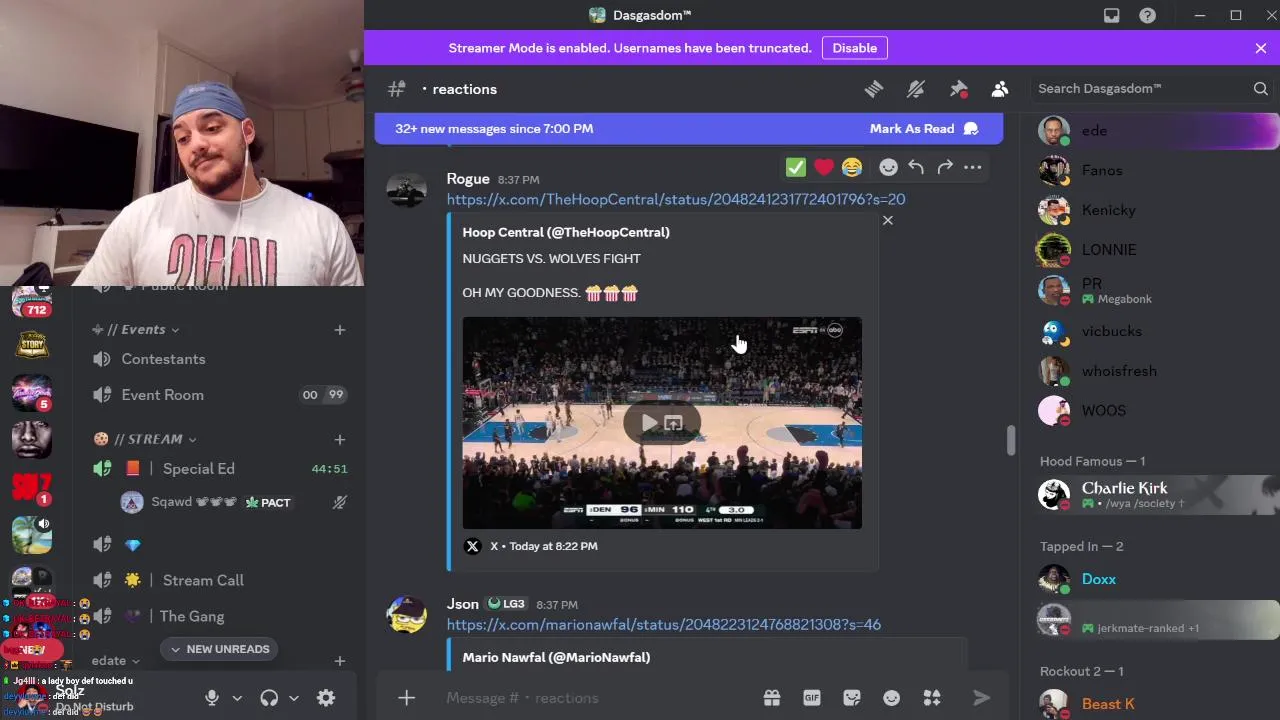Create channel in edate category plus

[x=340, y=660]
